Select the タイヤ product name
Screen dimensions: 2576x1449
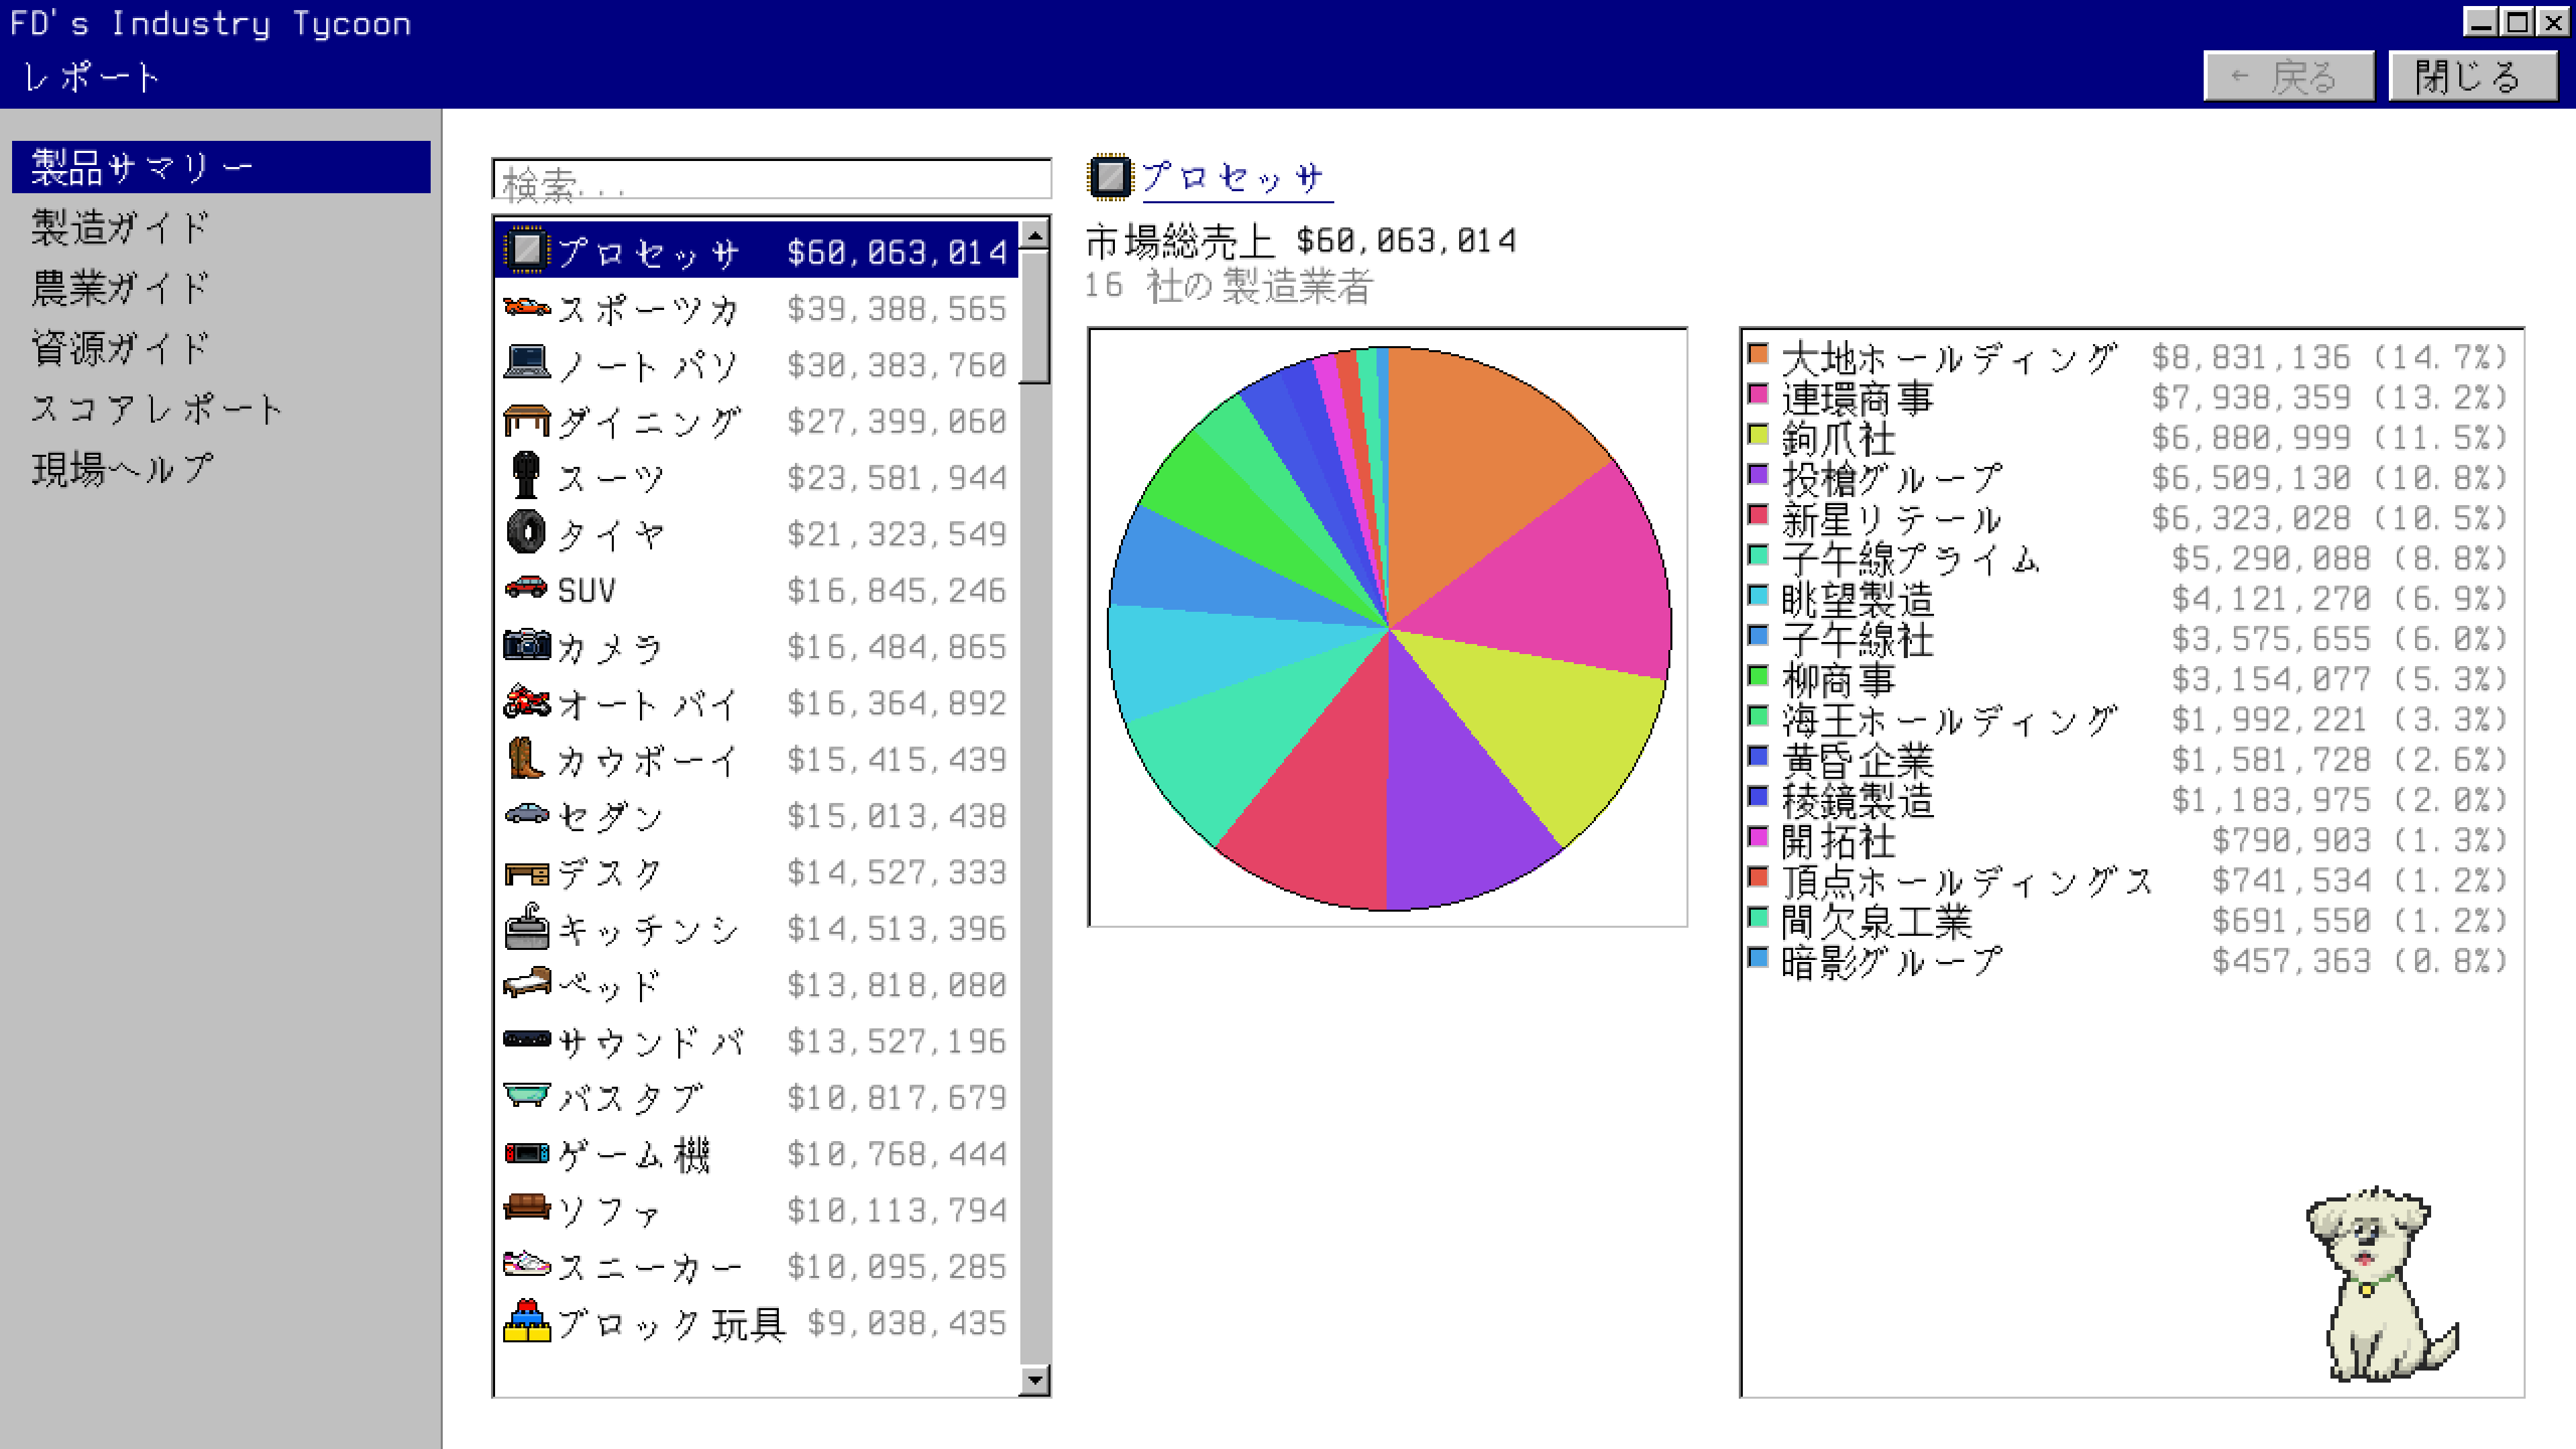click(610, 534)
